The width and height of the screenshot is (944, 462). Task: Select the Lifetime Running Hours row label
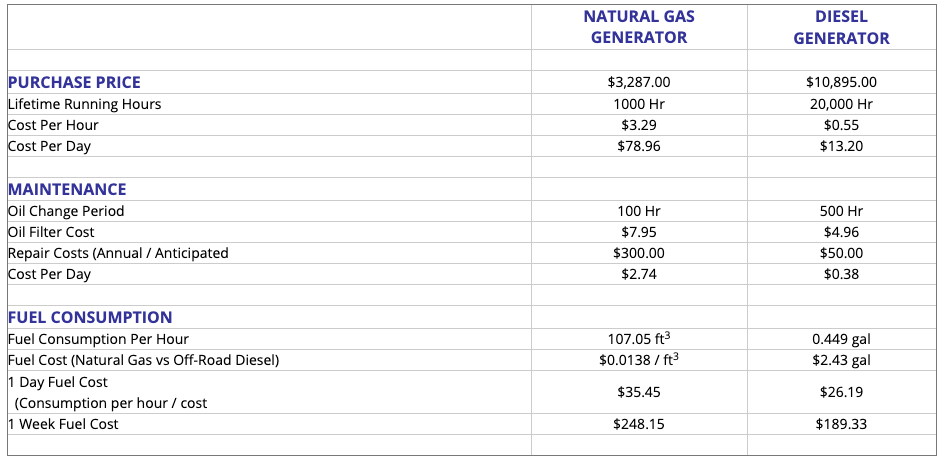(84, 104)
